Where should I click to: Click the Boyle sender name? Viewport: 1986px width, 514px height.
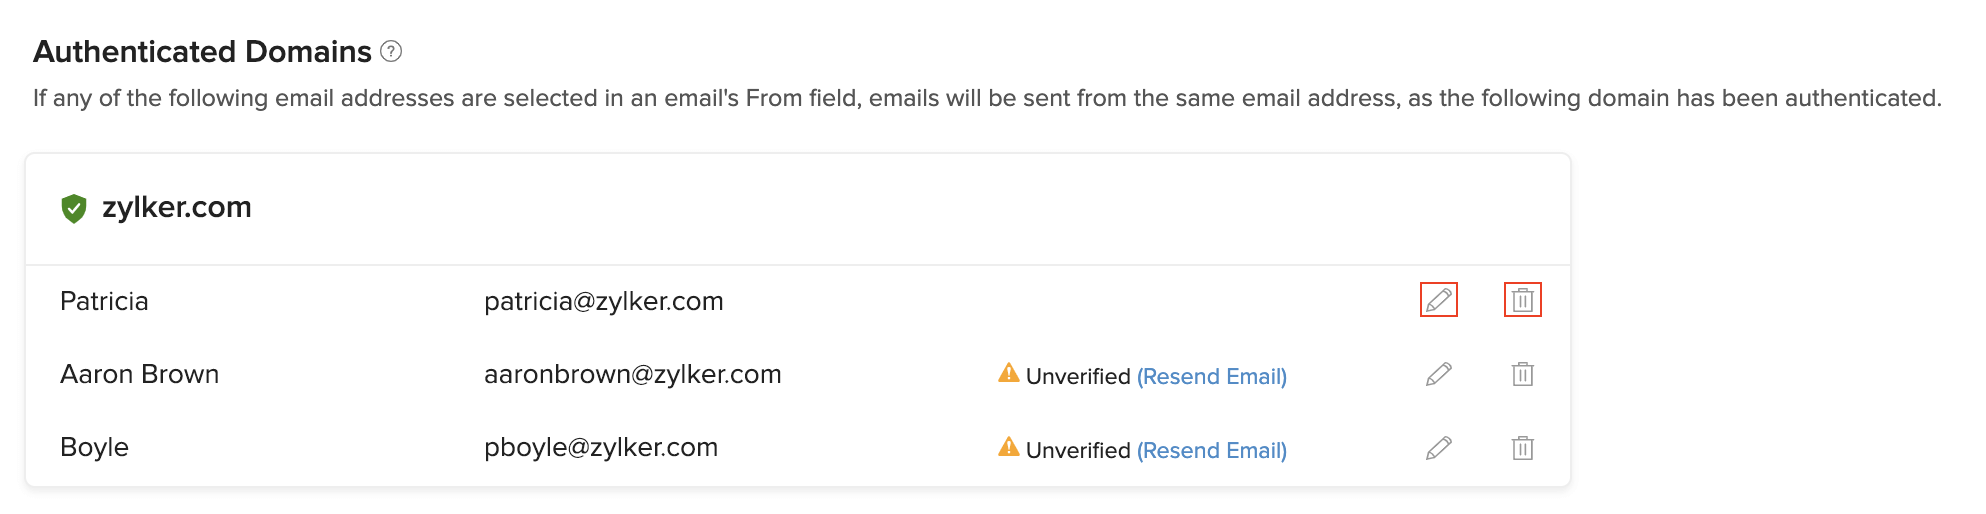(94, 447)
